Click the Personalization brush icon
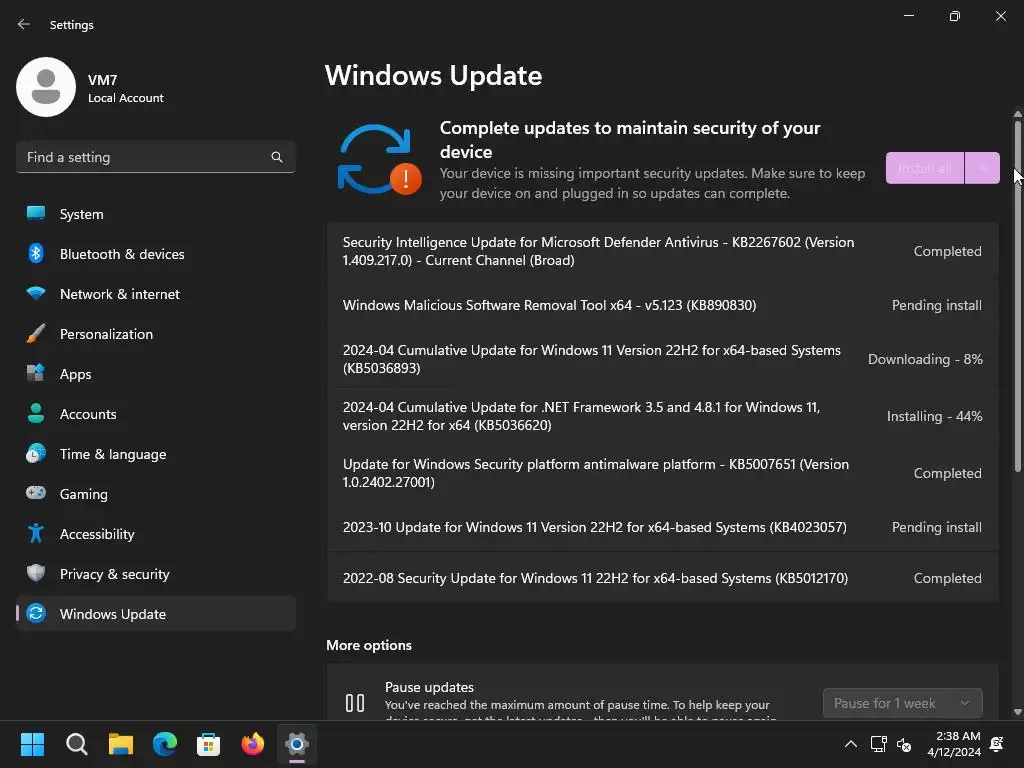Viewport: 1024px width, 768px height. [36, 334]
